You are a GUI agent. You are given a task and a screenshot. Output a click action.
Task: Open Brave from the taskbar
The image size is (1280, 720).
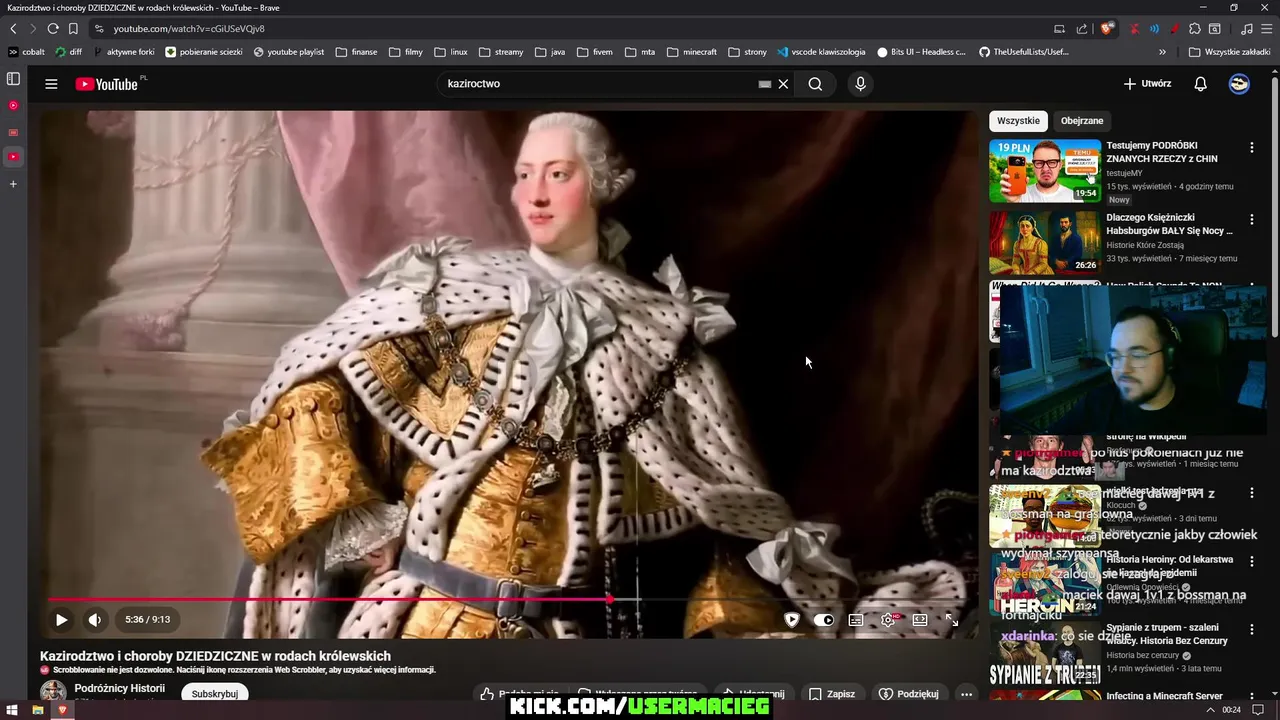click(62, 710)
